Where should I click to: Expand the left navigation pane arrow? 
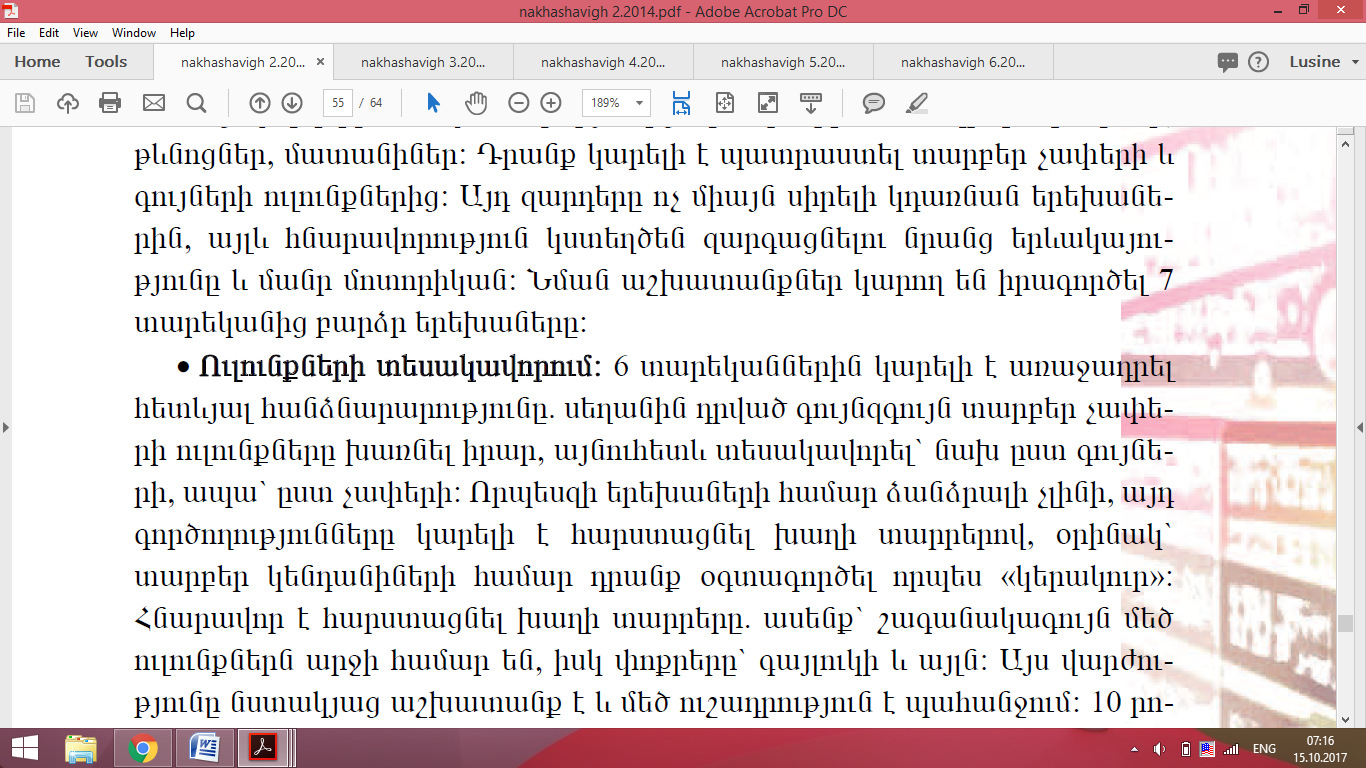click(x=6, y=427)
